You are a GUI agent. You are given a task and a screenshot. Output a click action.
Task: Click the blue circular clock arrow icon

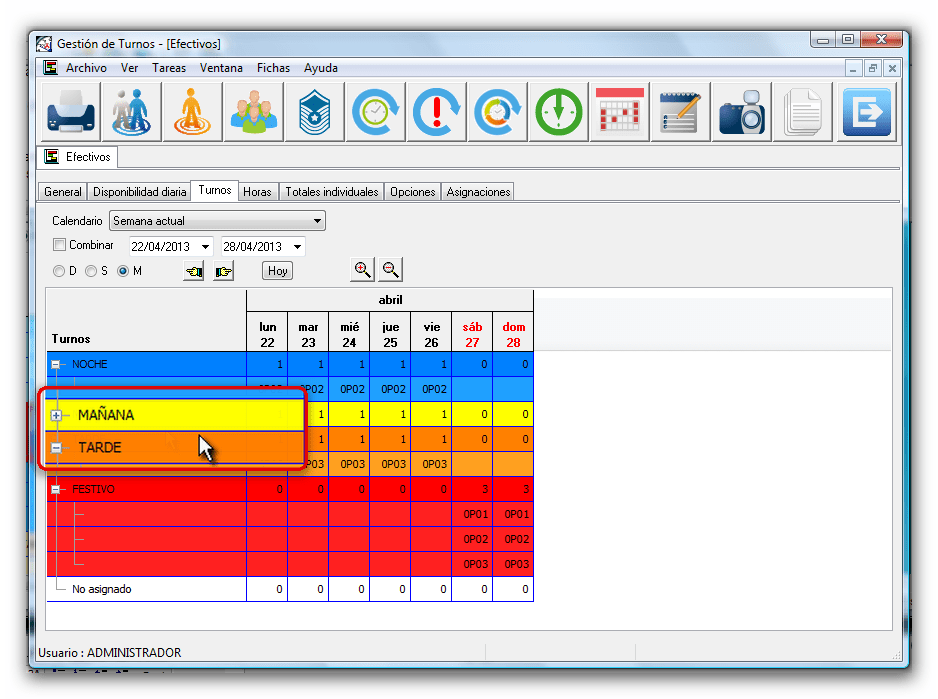[376, 112]
